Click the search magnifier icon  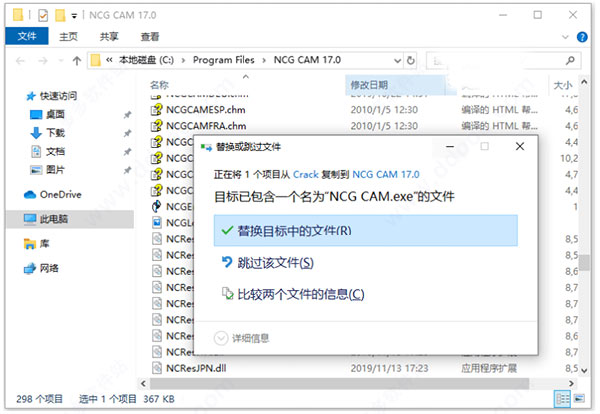click(x=571, y=60)
